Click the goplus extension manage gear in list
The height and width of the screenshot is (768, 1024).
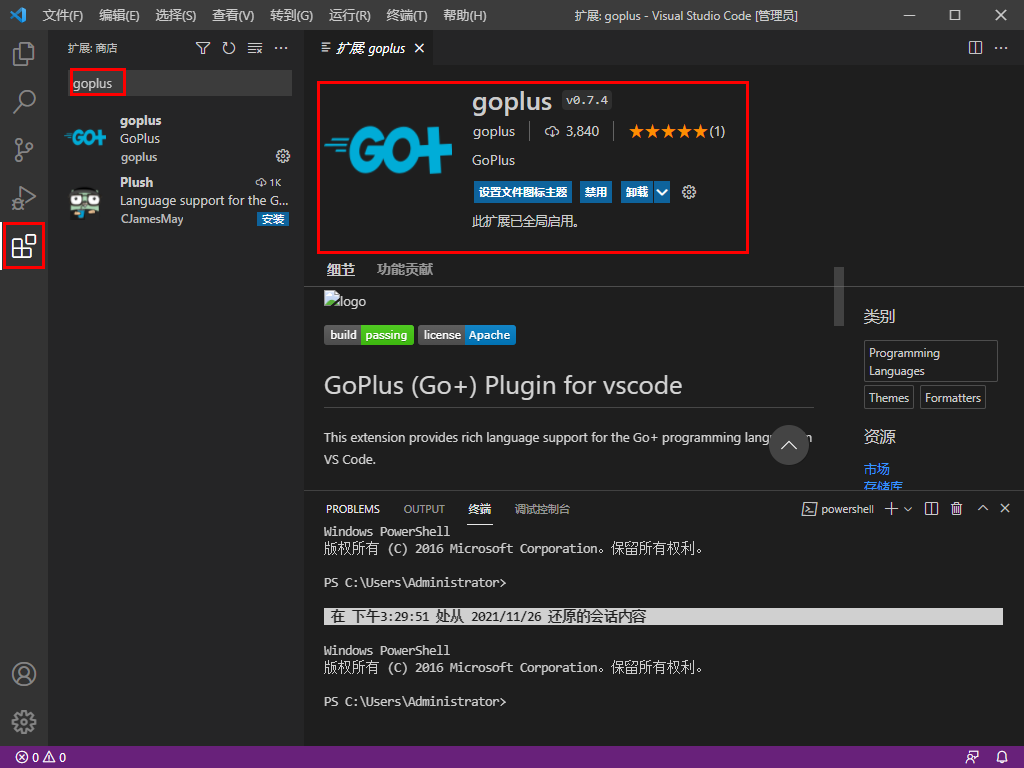click(283, 156)
